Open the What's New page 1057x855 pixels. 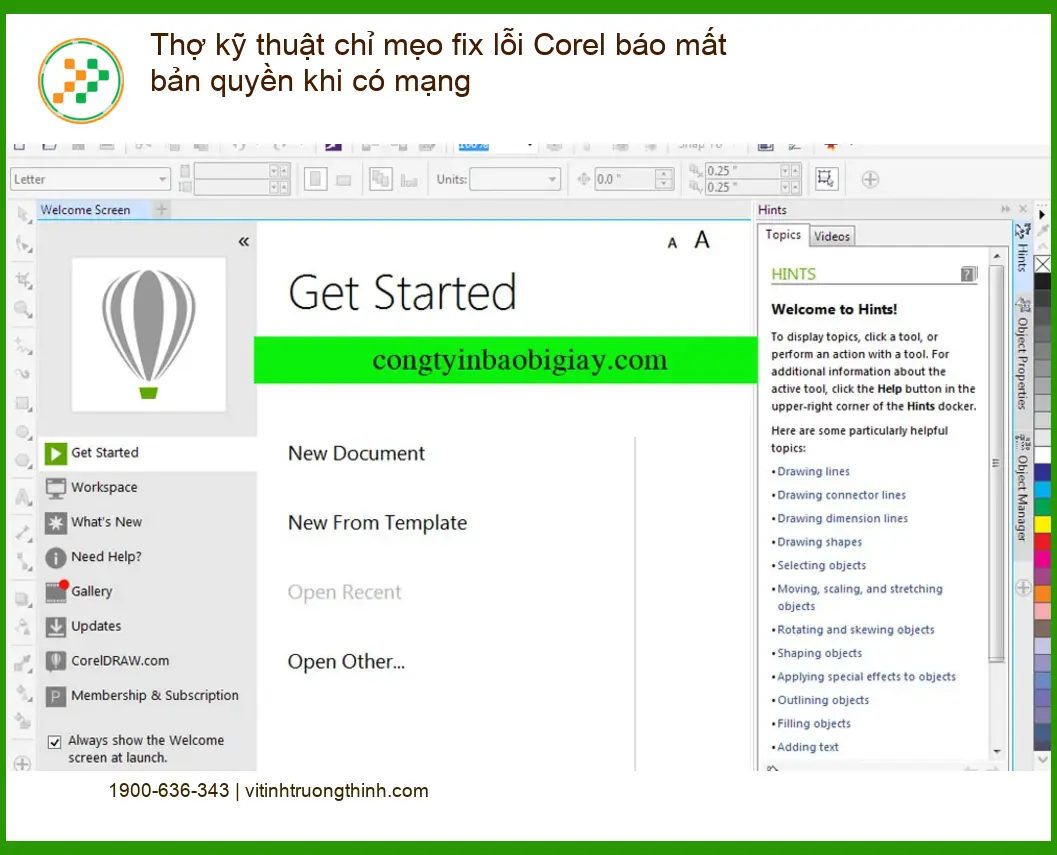point(94,522)
